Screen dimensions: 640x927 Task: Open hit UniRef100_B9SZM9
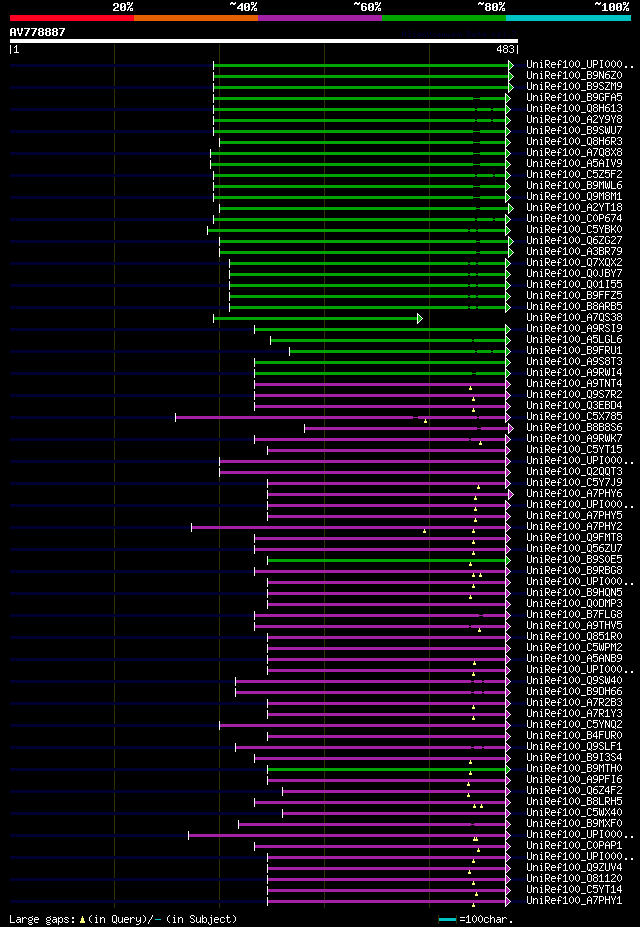pos(574,87)
